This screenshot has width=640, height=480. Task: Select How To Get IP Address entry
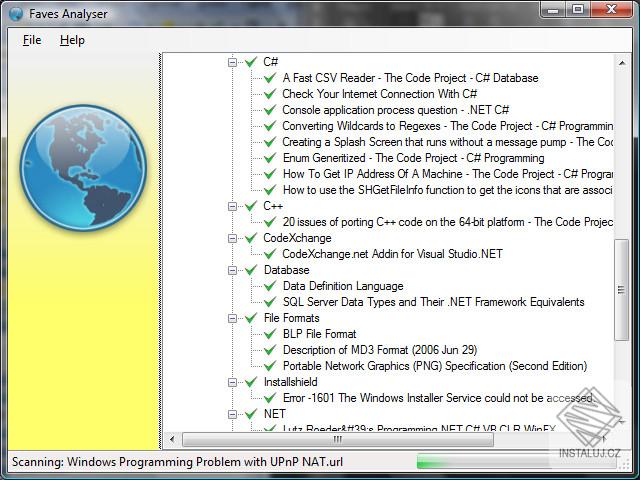coord(447,174)
